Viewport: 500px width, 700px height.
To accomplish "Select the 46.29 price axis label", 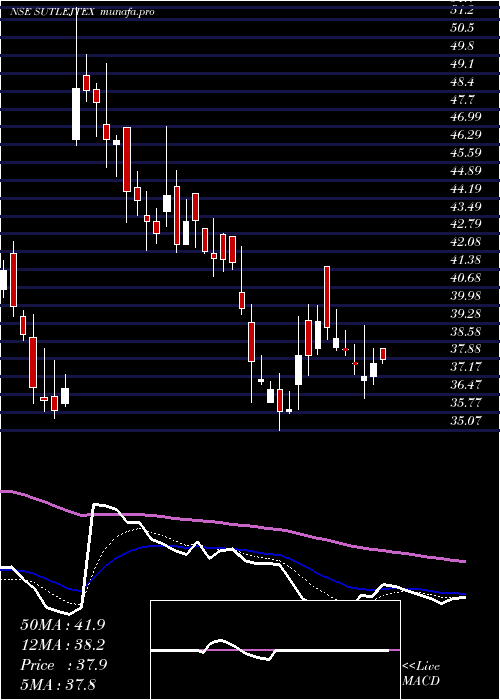I will 466,135.
